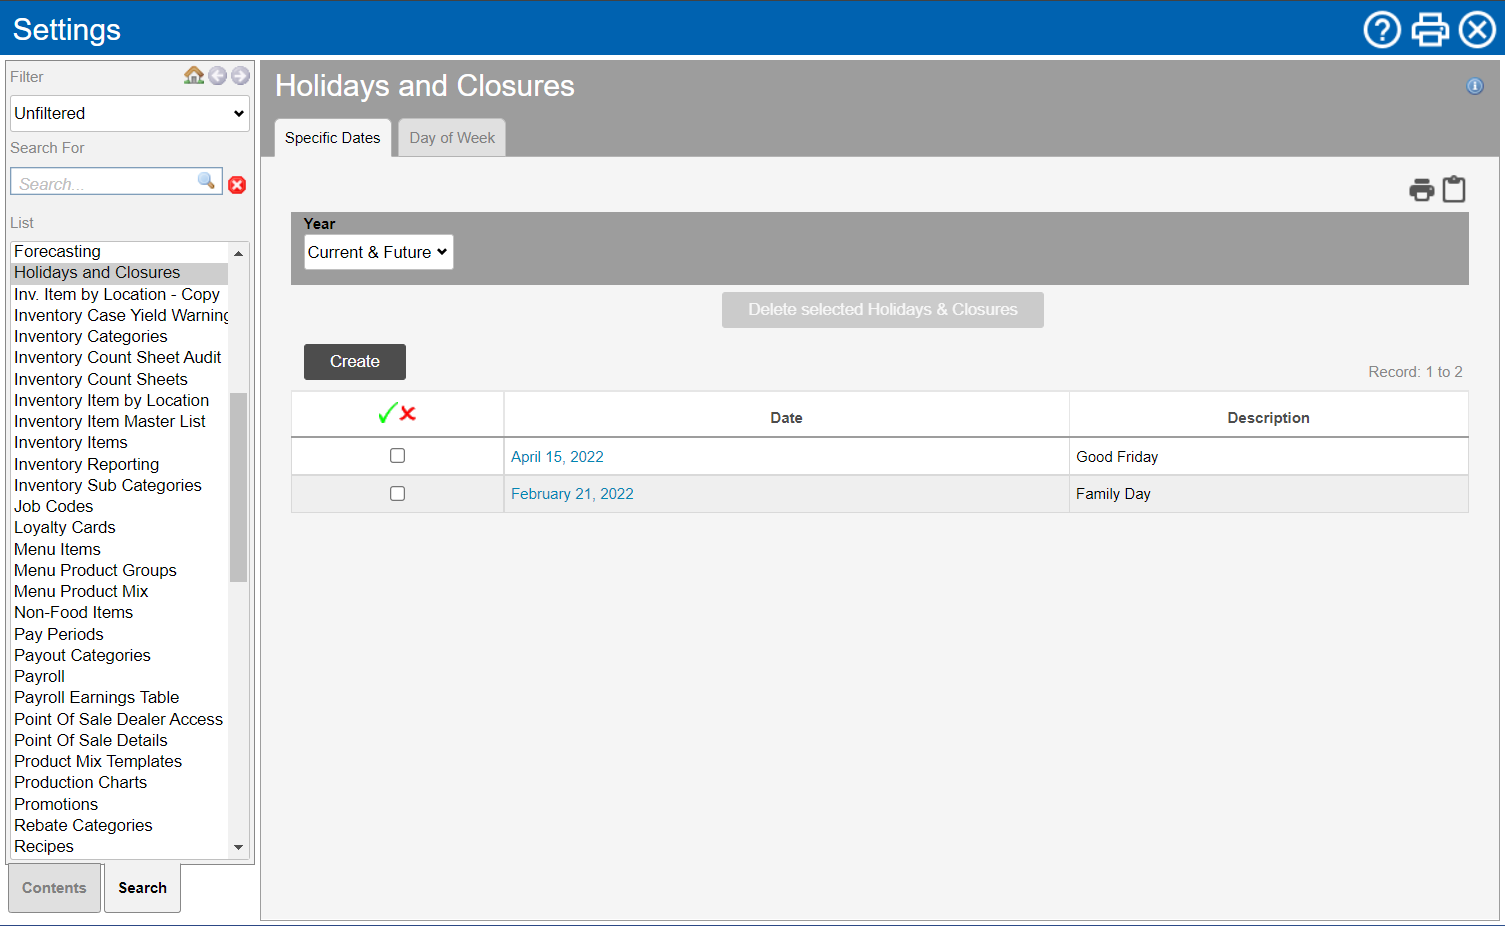Click the home icon in filter panel
The width and height of the screenshot is (1505, 926).
click(x=194, y=75)
